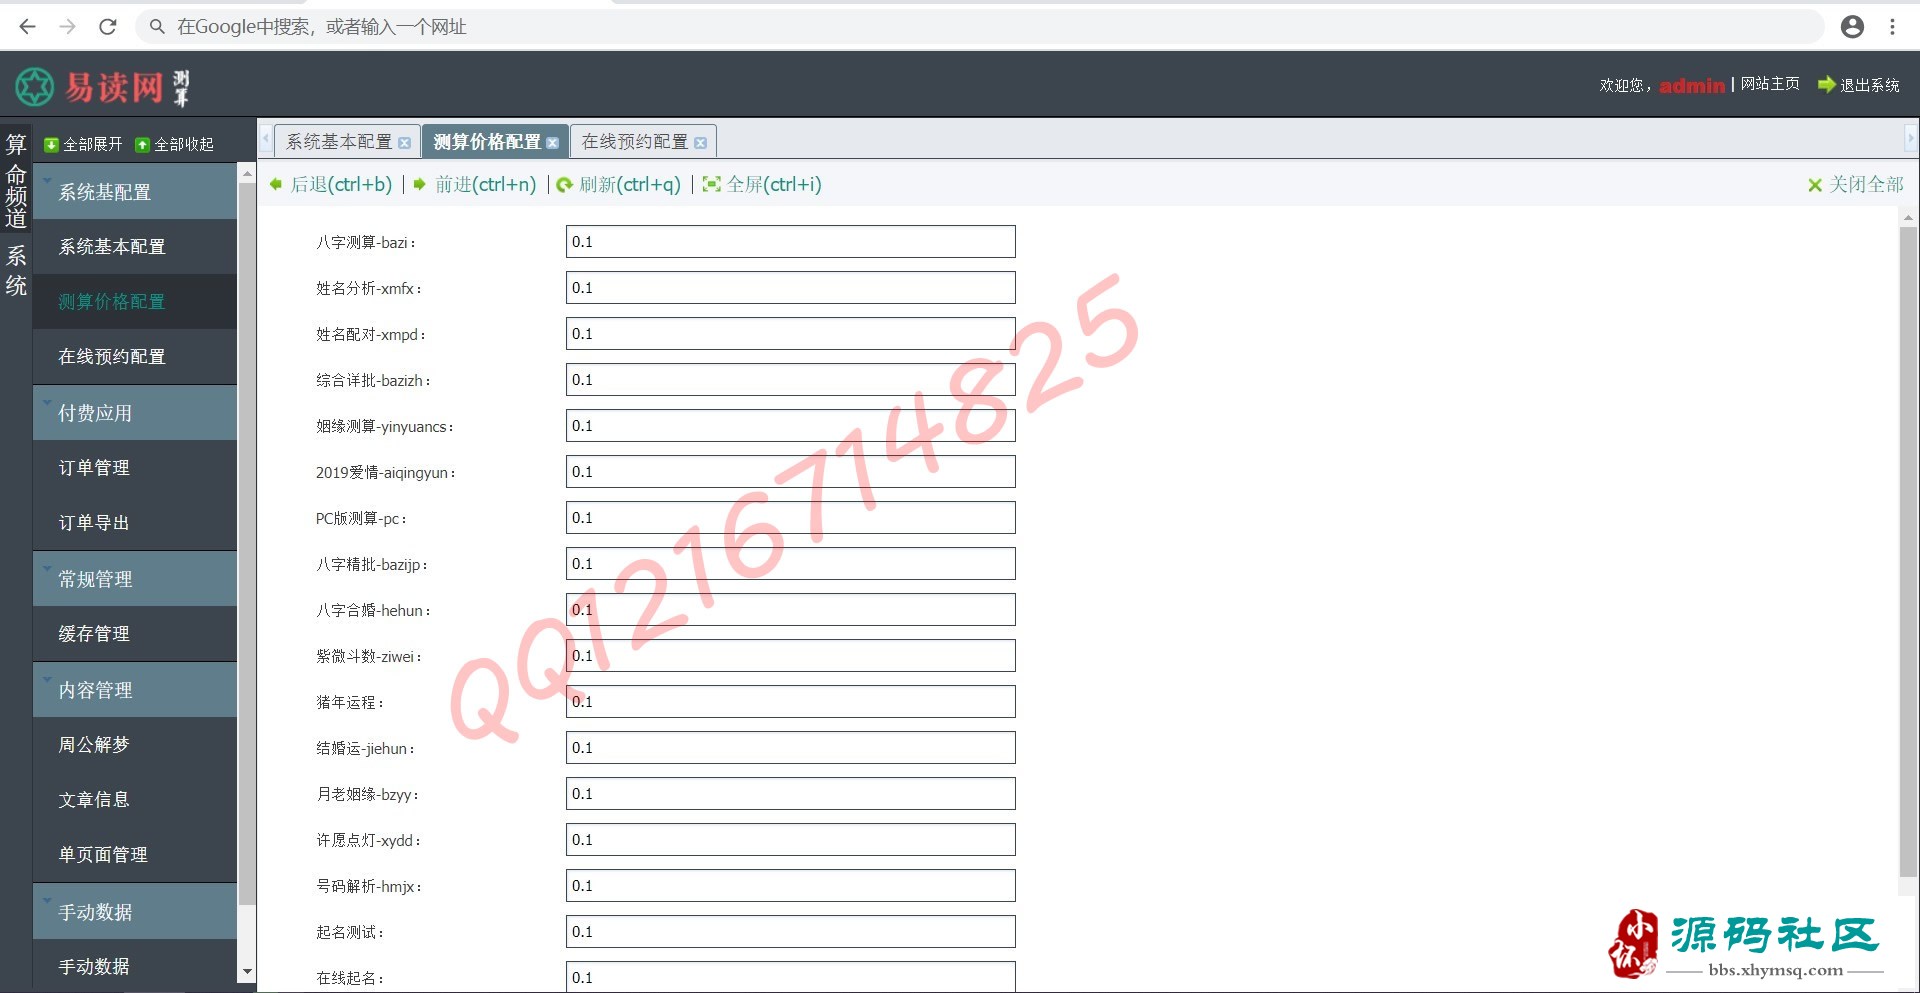
Task: Close the 系统基本配置 tab via its x
Action: (x=404, y=143)
